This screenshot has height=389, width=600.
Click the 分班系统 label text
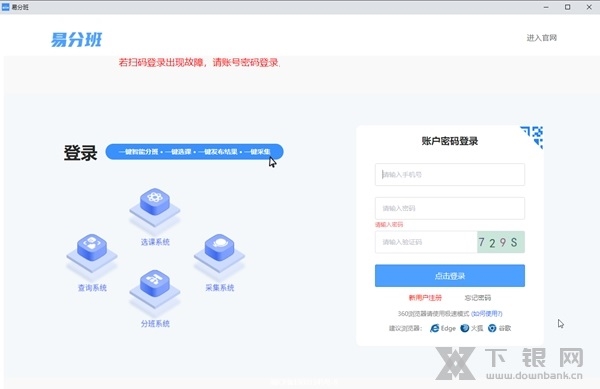tap(155, 324)
